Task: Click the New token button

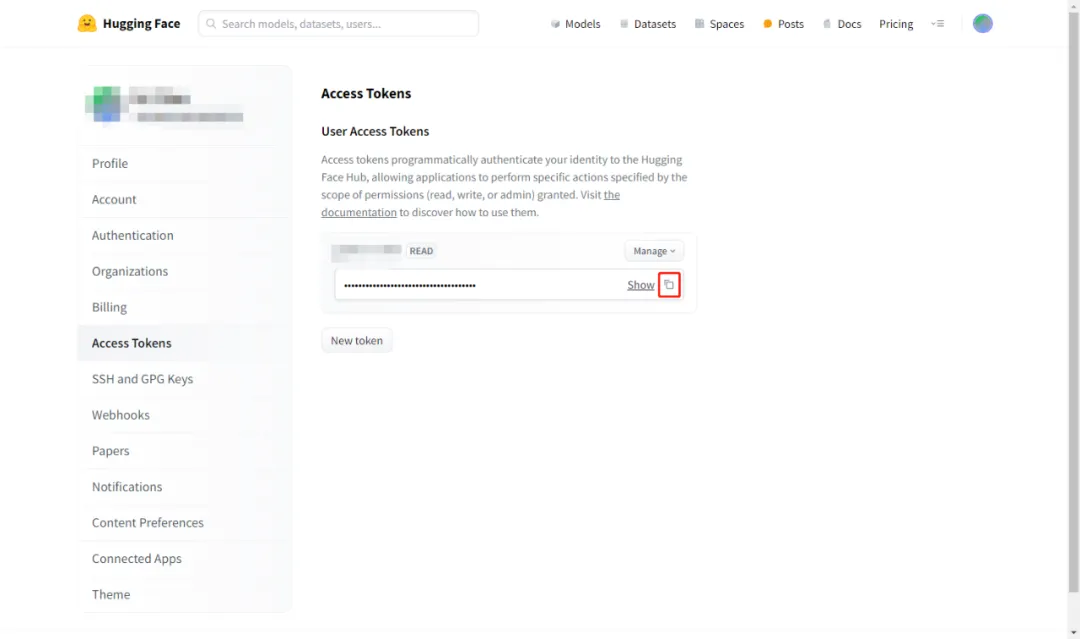Action: coord(356,340)
